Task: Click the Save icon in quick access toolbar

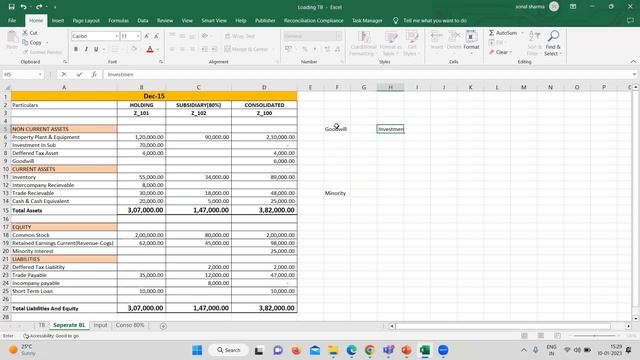Action: click(x=11, y=7)
